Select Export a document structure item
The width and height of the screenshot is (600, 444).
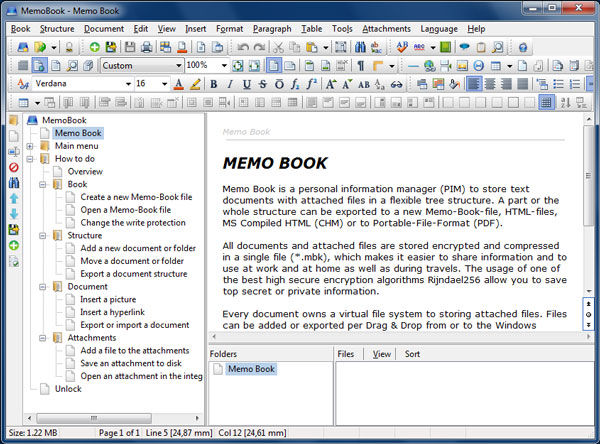[x=134, y=274]
